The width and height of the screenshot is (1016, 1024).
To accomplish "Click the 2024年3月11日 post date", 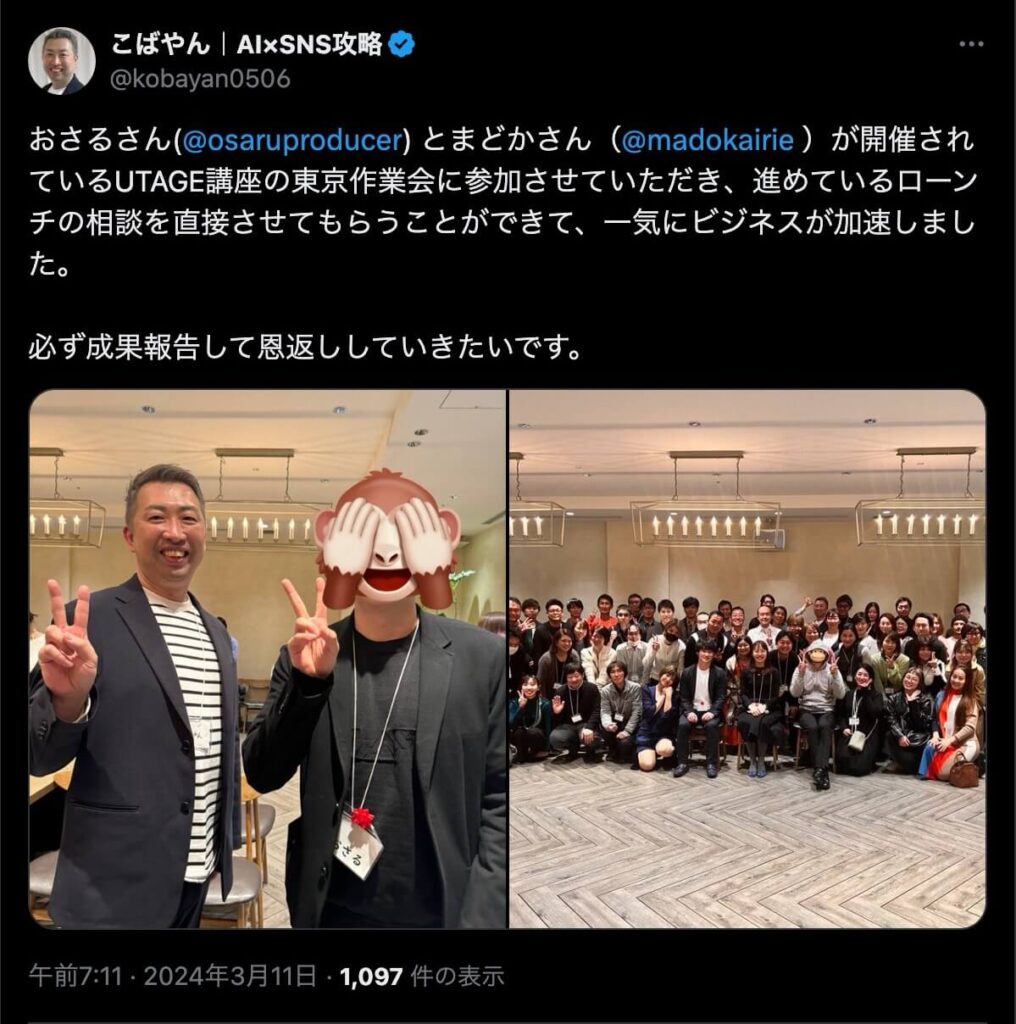I will click(x=230, y=976).
